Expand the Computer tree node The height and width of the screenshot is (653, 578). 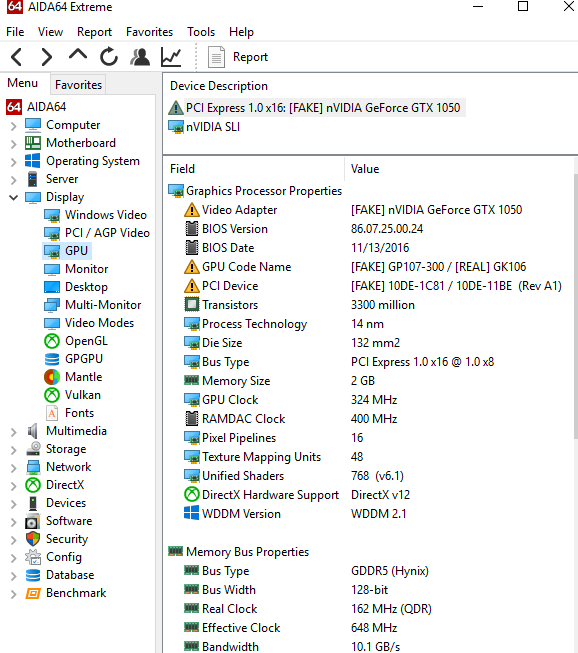point(13,125)
